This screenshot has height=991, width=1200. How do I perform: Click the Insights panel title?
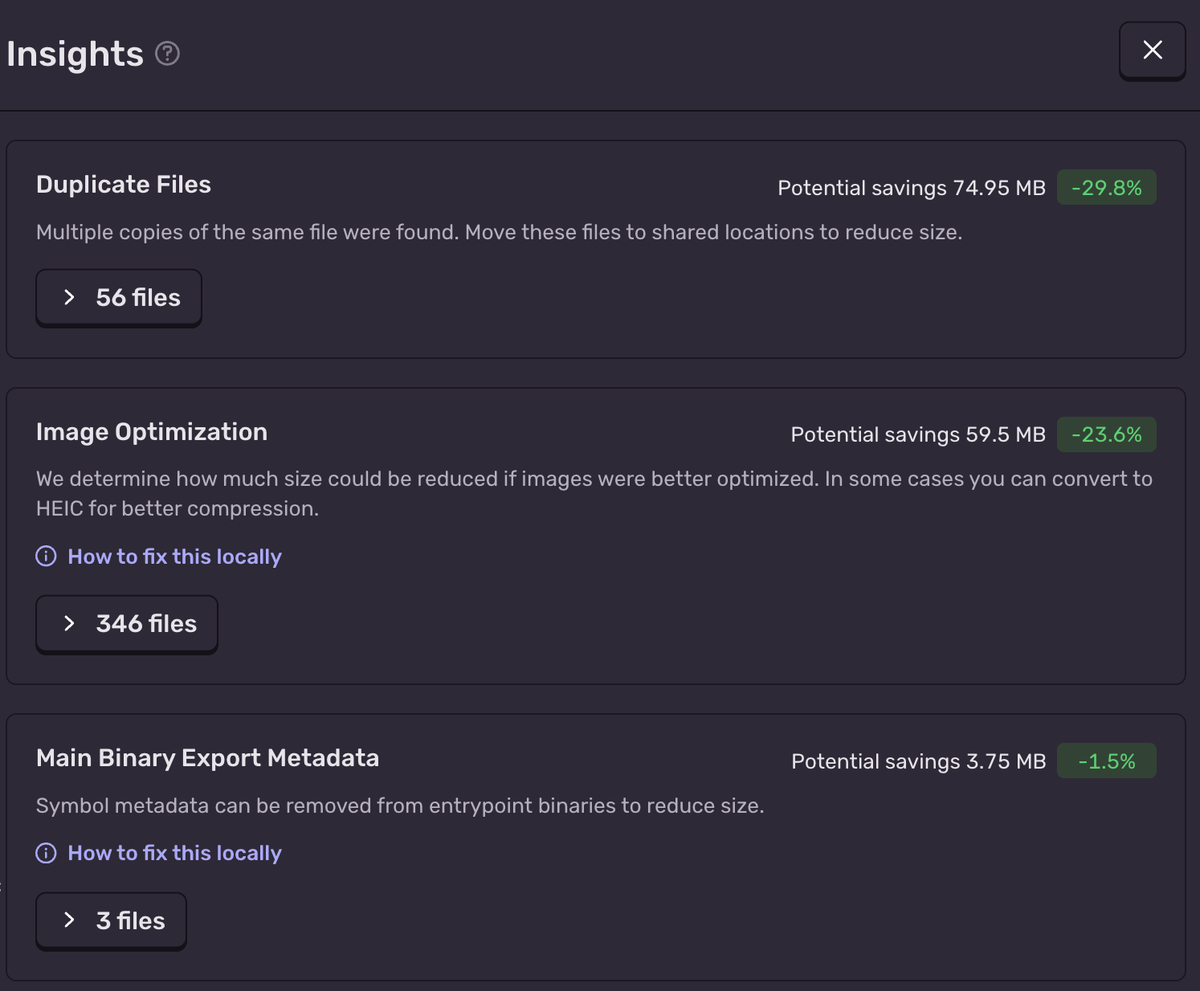tap(75, 54)
